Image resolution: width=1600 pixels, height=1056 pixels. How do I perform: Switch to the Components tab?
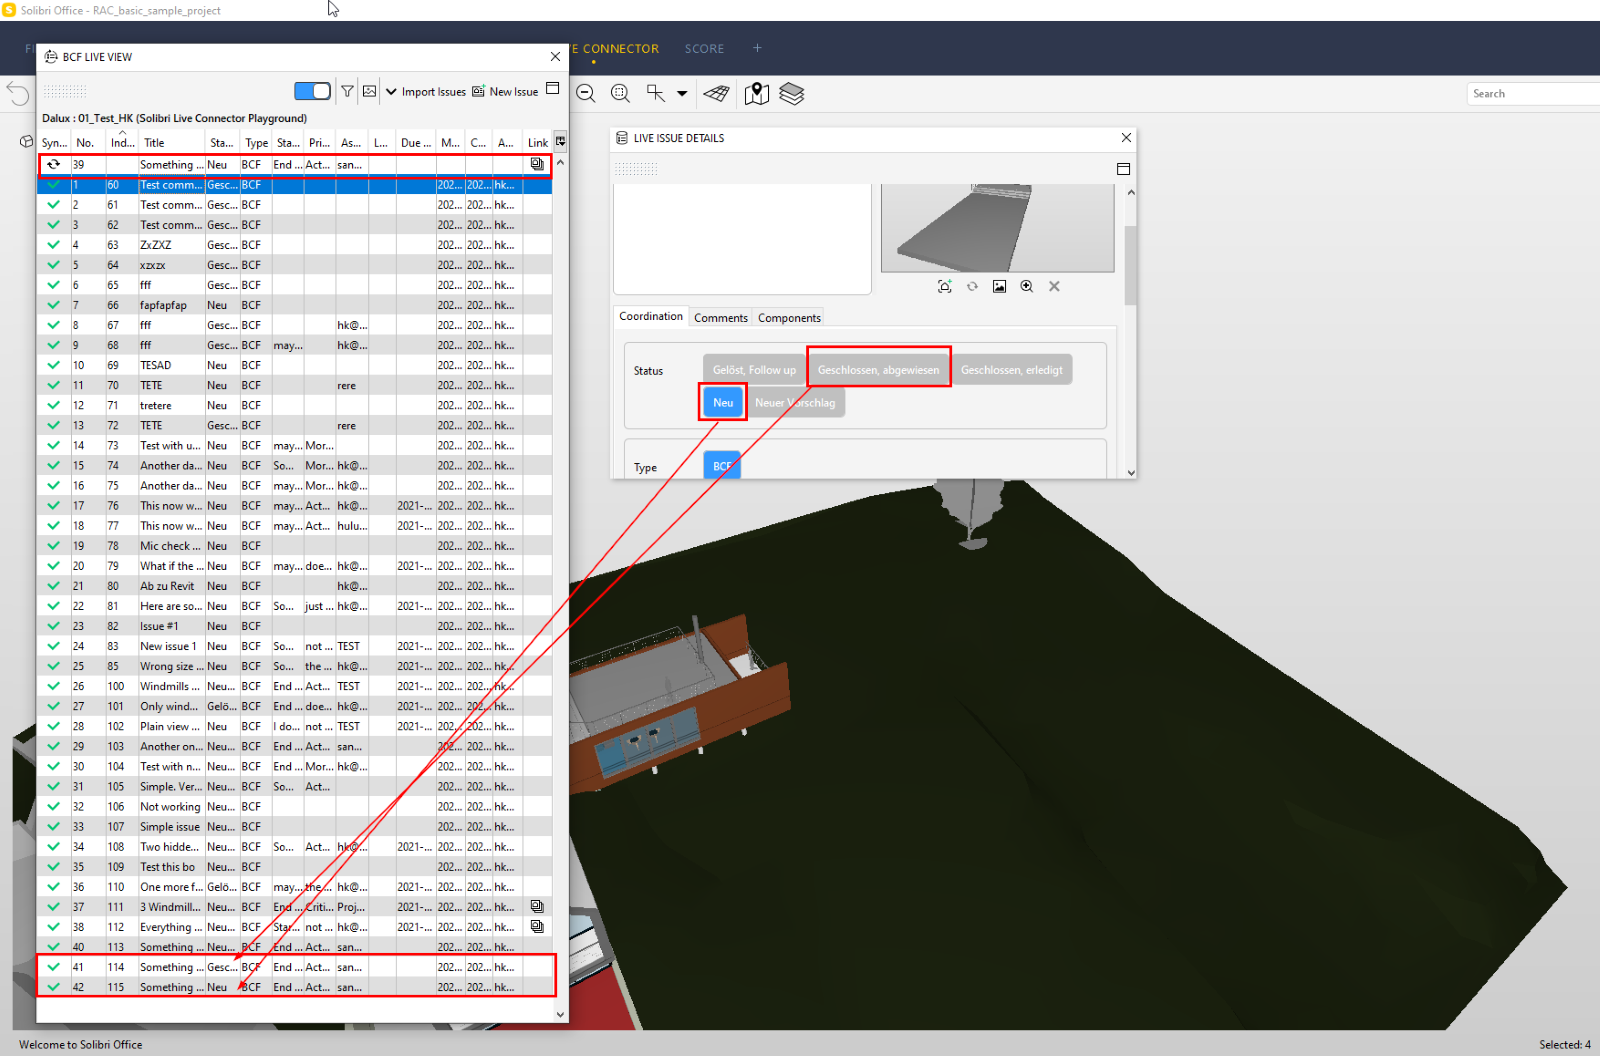pos(789,318)
